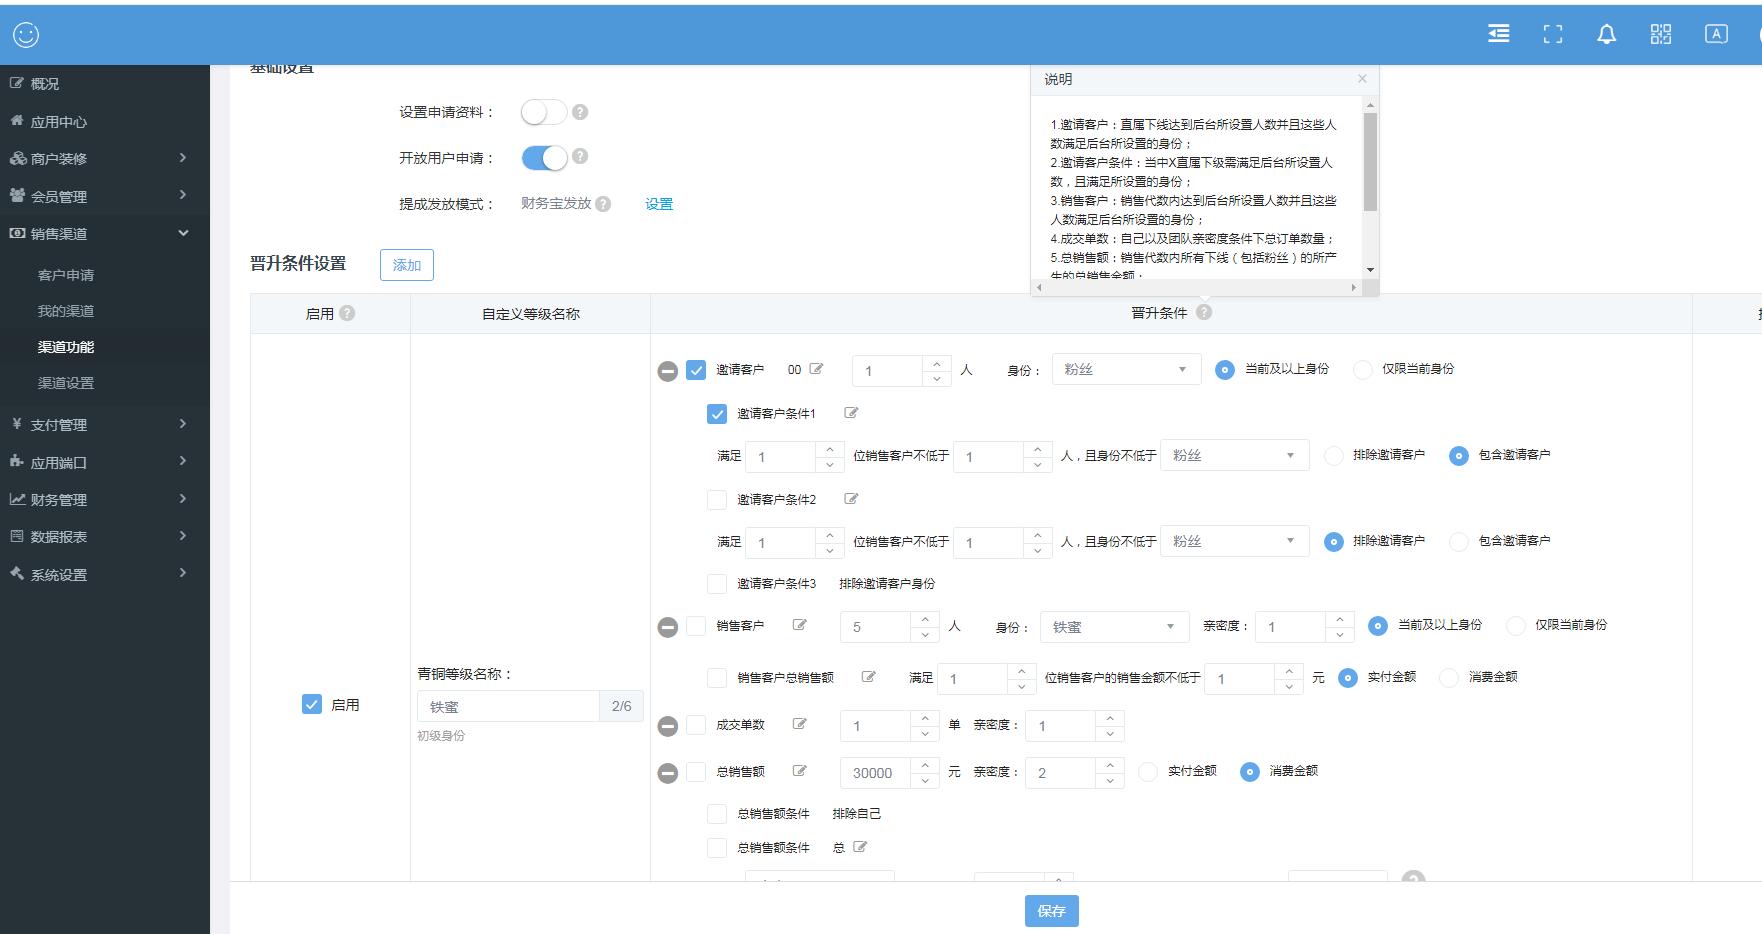Collapse the sidebar using the menu-fold icon
Screen dimensions: 1762x934
pos(1497,33)
